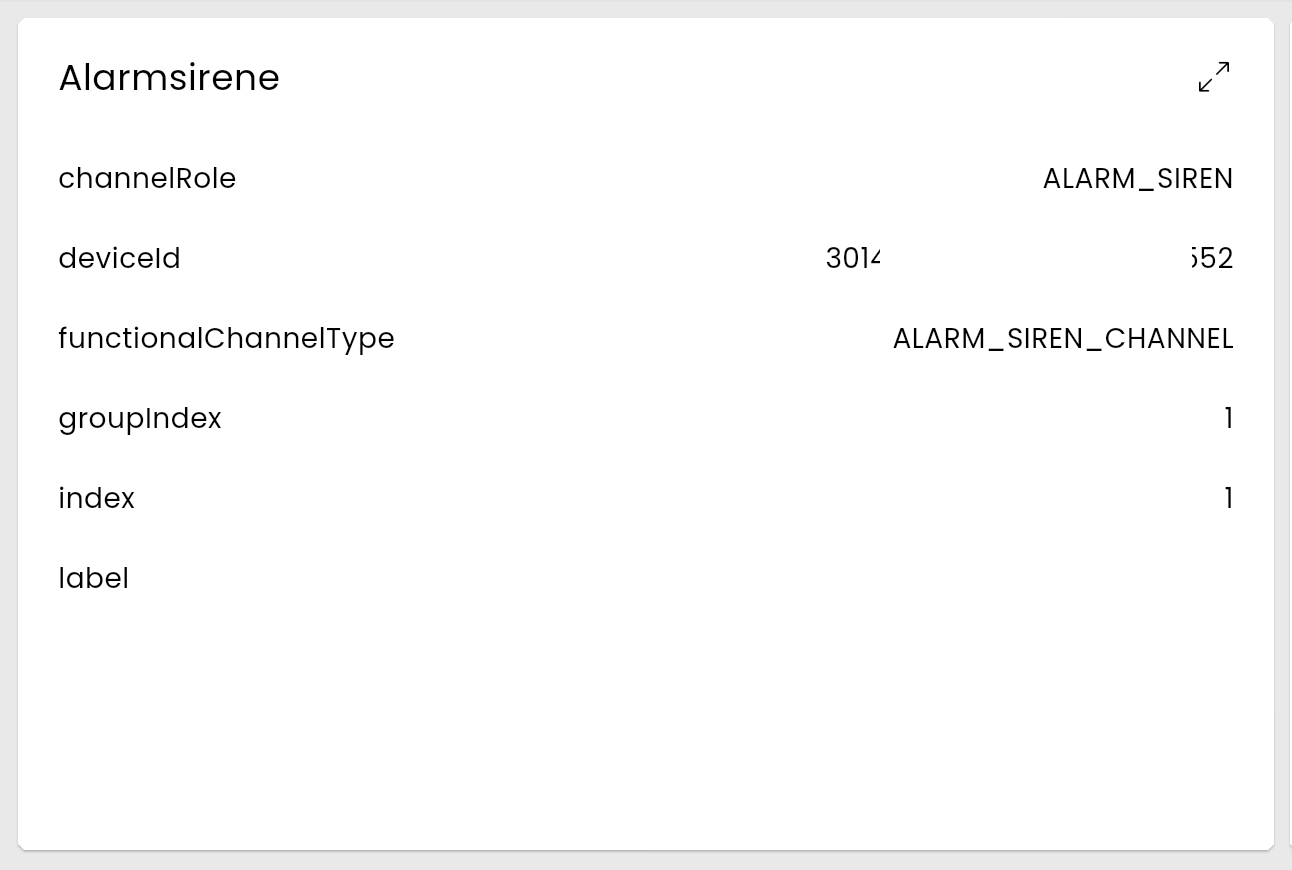Expand the Alarmsirene card to fullscreen
1292x870 pixels.
point(1214,77)
